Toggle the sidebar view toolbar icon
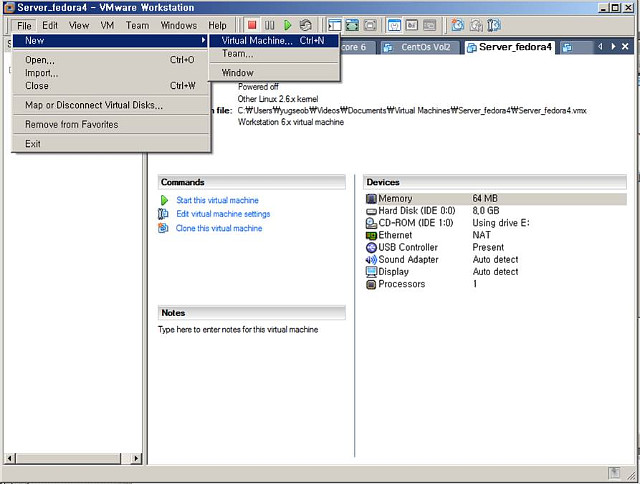This screenshot has width=640, height=484. tap(334, 25)
